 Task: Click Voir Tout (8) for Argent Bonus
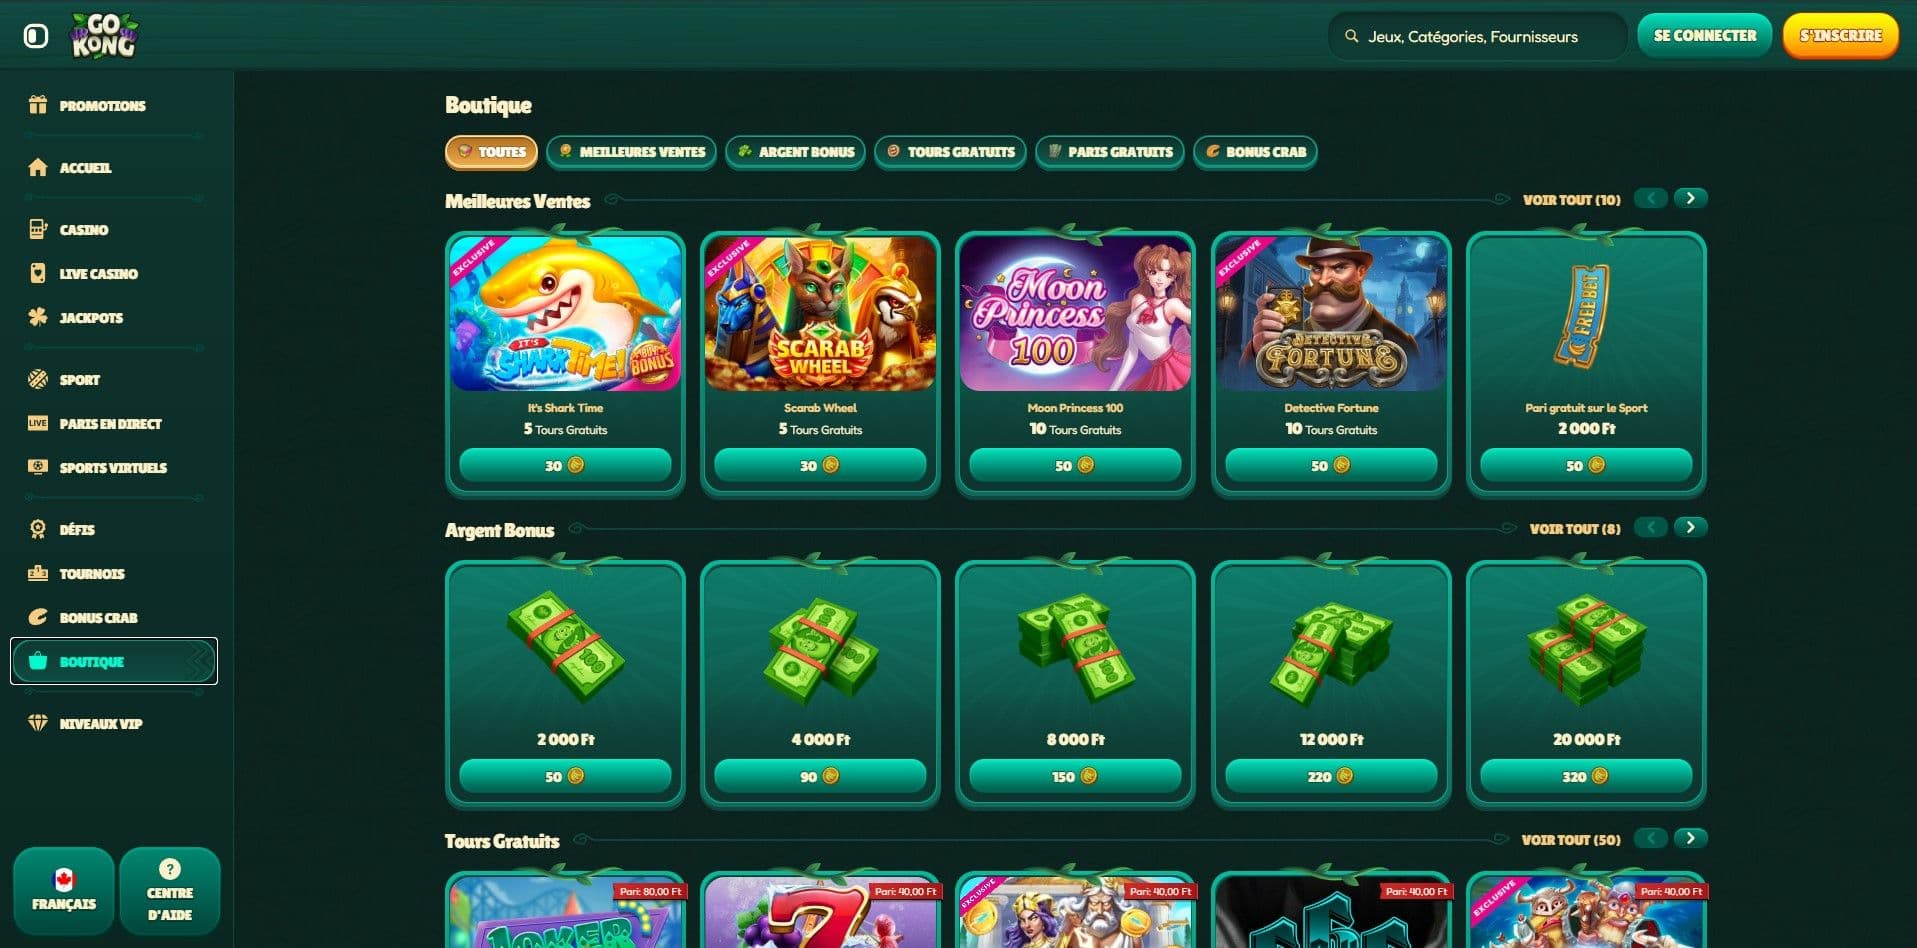[1575, 528]
